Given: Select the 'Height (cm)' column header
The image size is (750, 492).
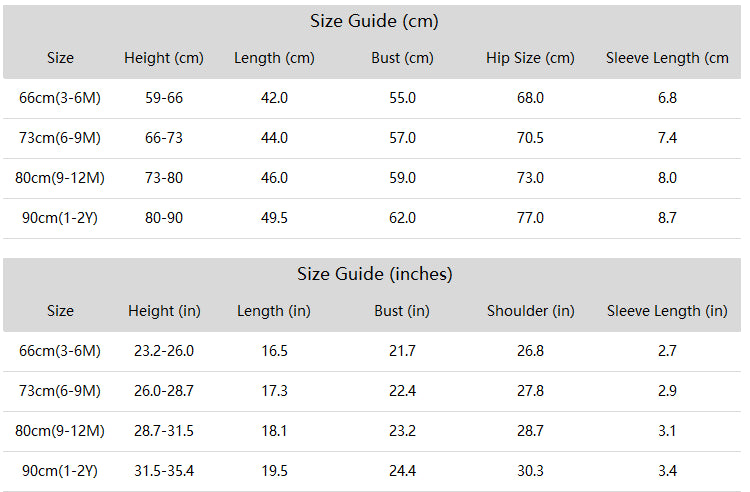Looking at the screenshot, I should click(x=164, y=58).
